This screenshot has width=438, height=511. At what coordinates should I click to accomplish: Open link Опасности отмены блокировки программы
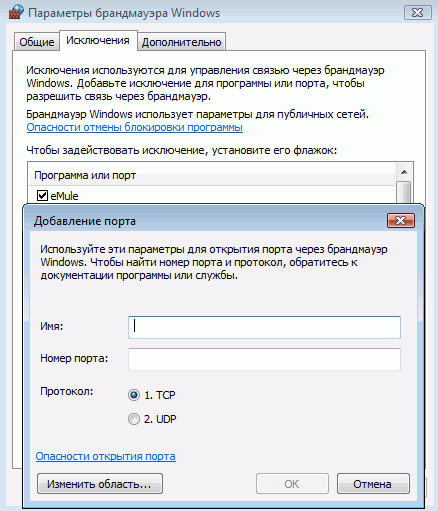pyautogui.click(x=135, y=127)
